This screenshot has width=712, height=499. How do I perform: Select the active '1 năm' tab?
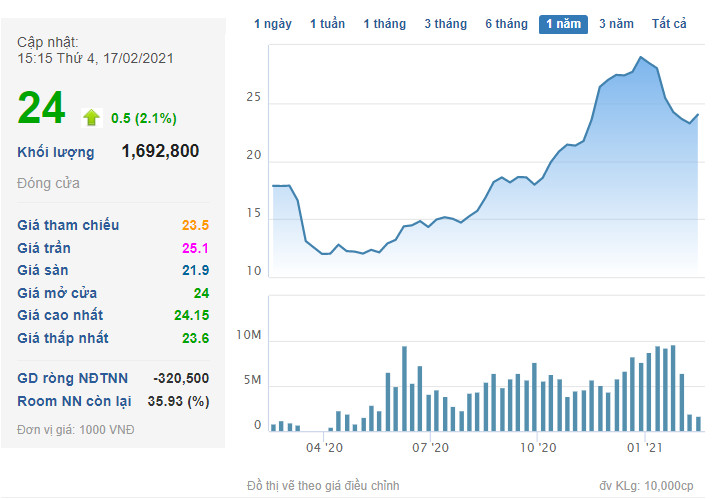(x=563, y=24)
